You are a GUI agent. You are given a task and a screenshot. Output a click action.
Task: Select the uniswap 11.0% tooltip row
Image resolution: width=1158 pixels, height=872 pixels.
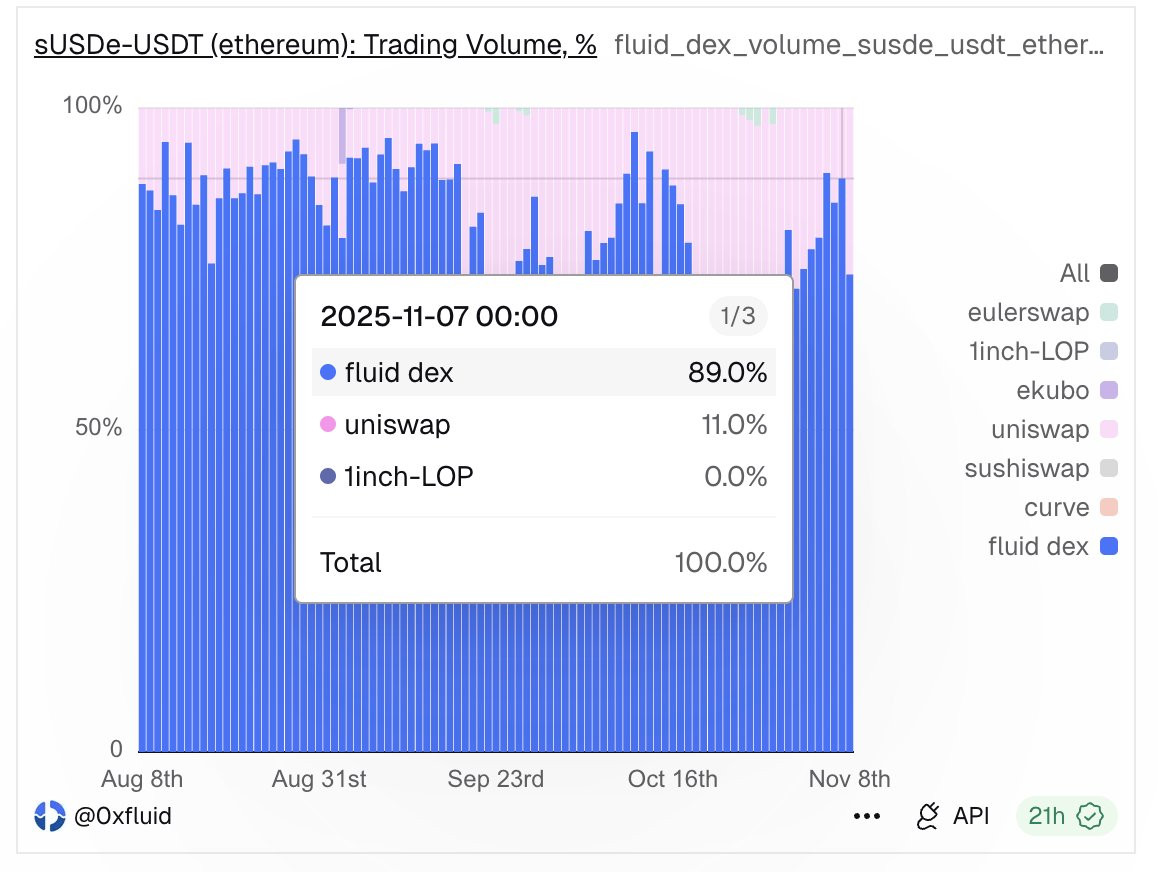pos(544,425)
